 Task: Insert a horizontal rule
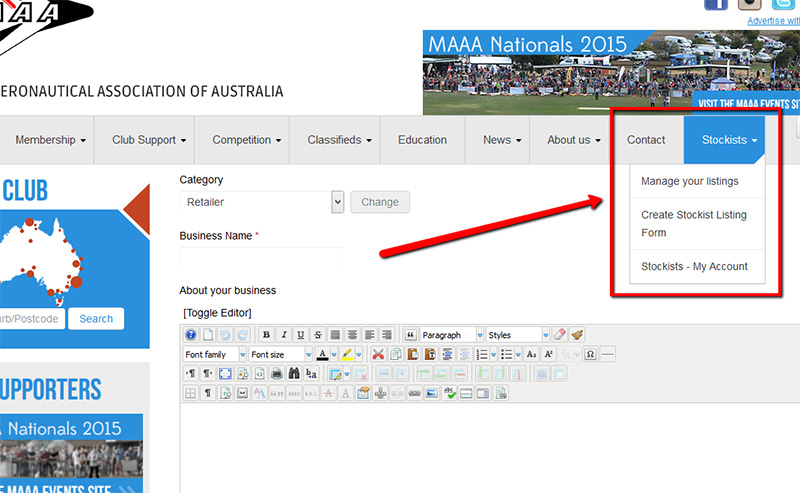[x=608, y=354]
